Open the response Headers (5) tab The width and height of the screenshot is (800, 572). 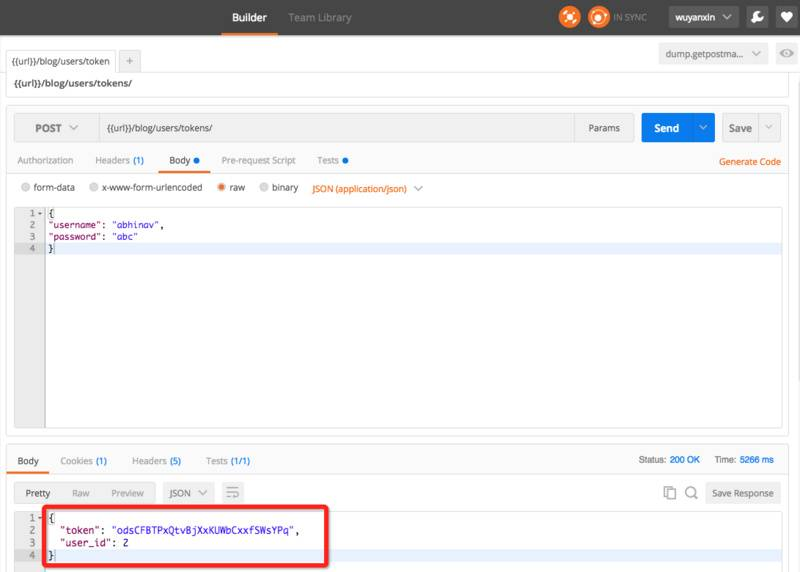[156, 461]
